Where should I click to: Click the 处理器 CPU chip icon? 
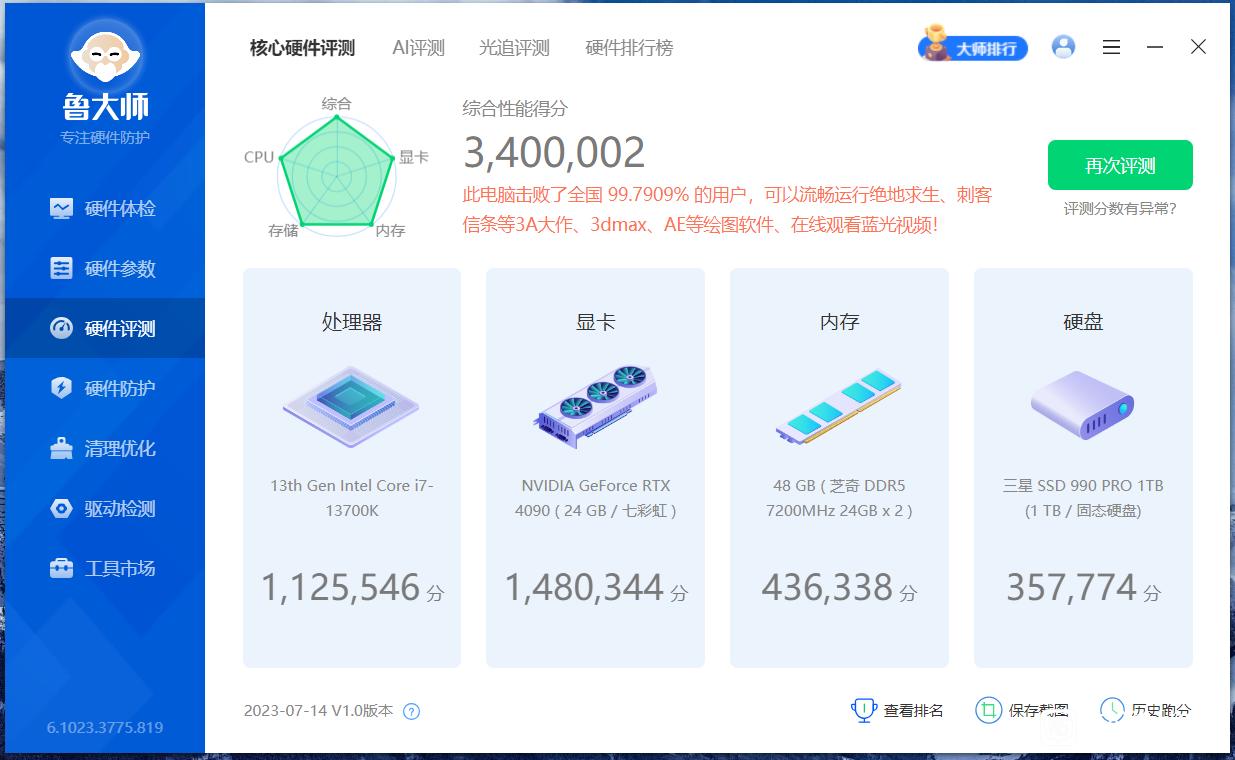(351, 407)
